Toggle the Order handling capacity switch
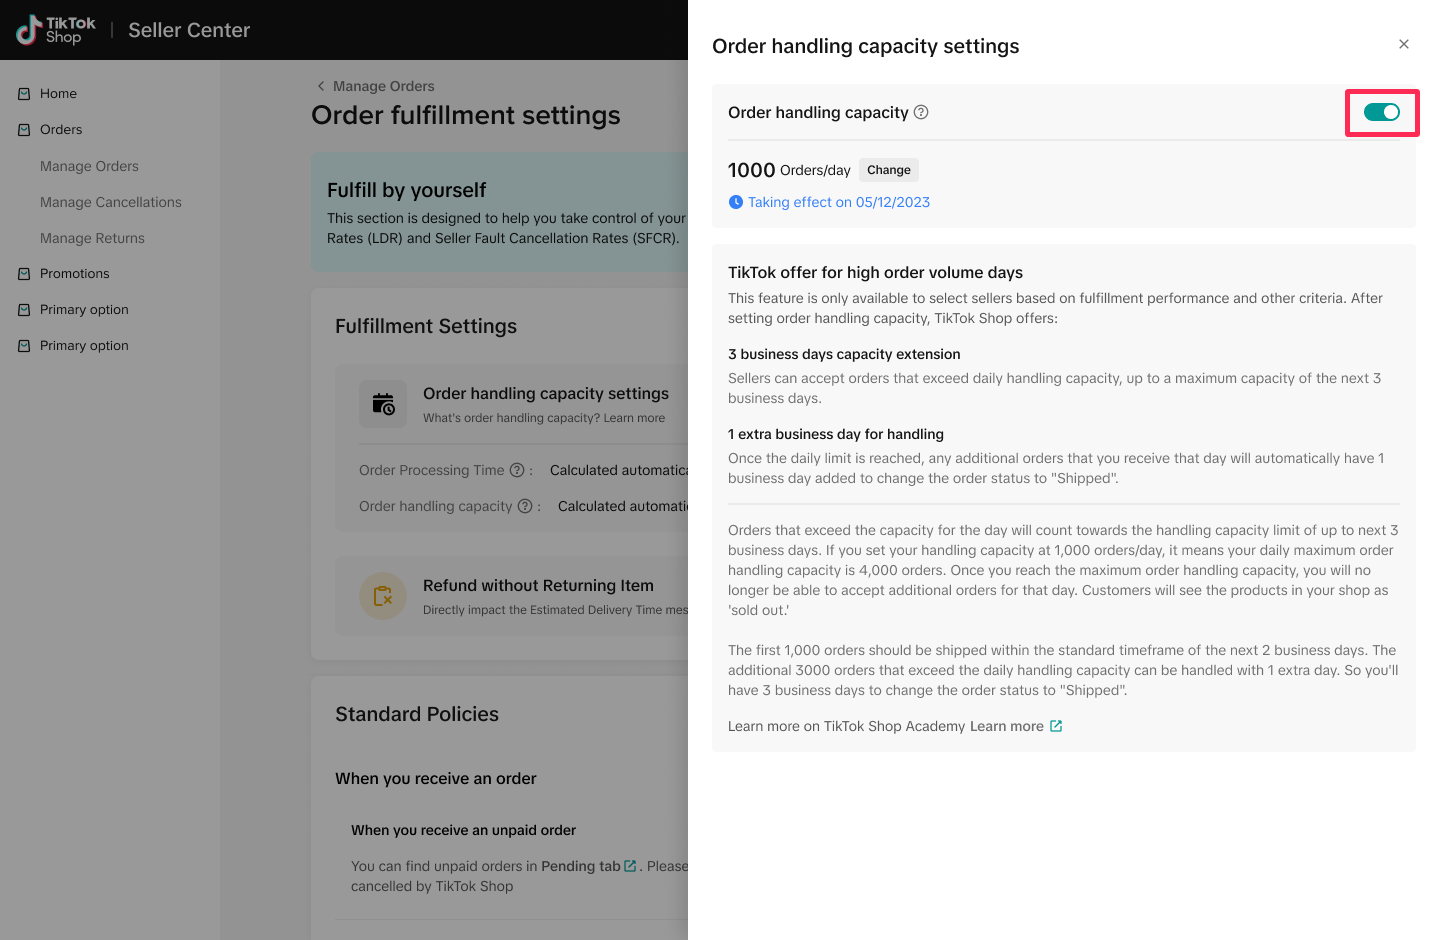Image resolution: width=1440 pixels, height=940 pixels. click(1381, 112)
